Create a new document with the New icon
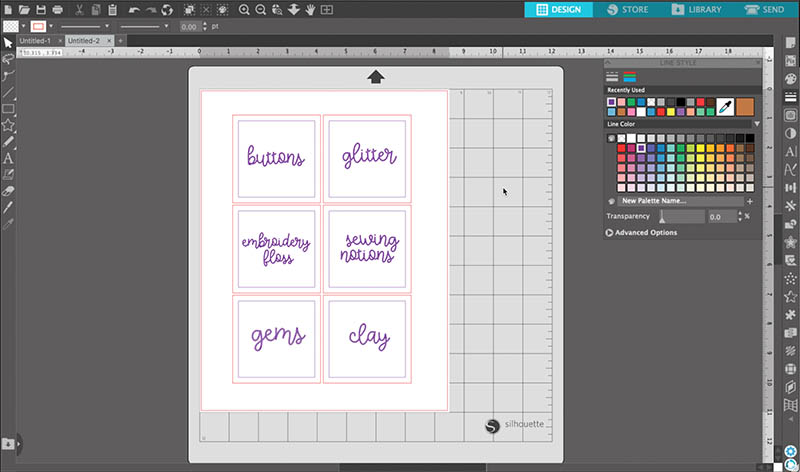 (x=8, y=10)
